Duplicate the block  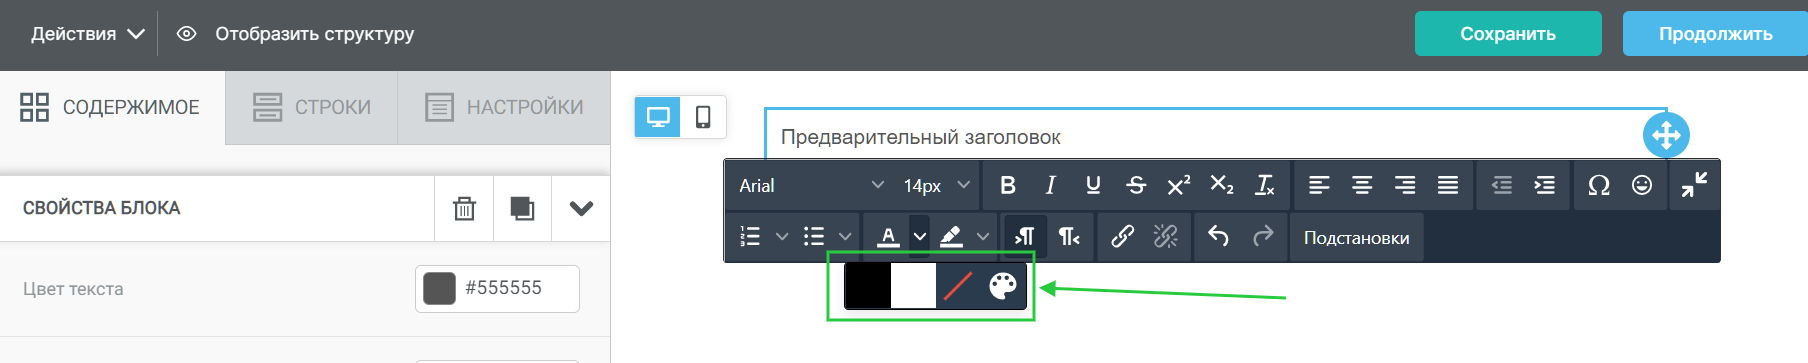point(522,208)
